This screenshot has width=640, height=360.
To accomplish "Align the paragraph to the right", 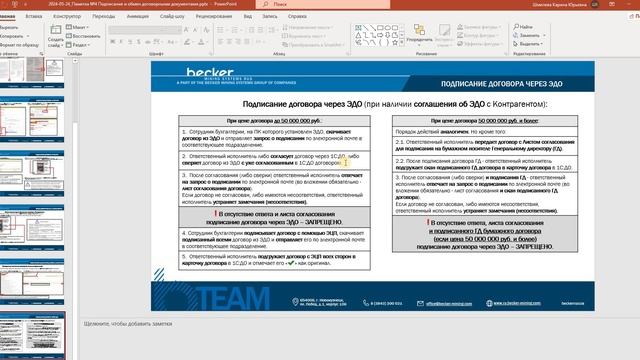I will 238,42.
